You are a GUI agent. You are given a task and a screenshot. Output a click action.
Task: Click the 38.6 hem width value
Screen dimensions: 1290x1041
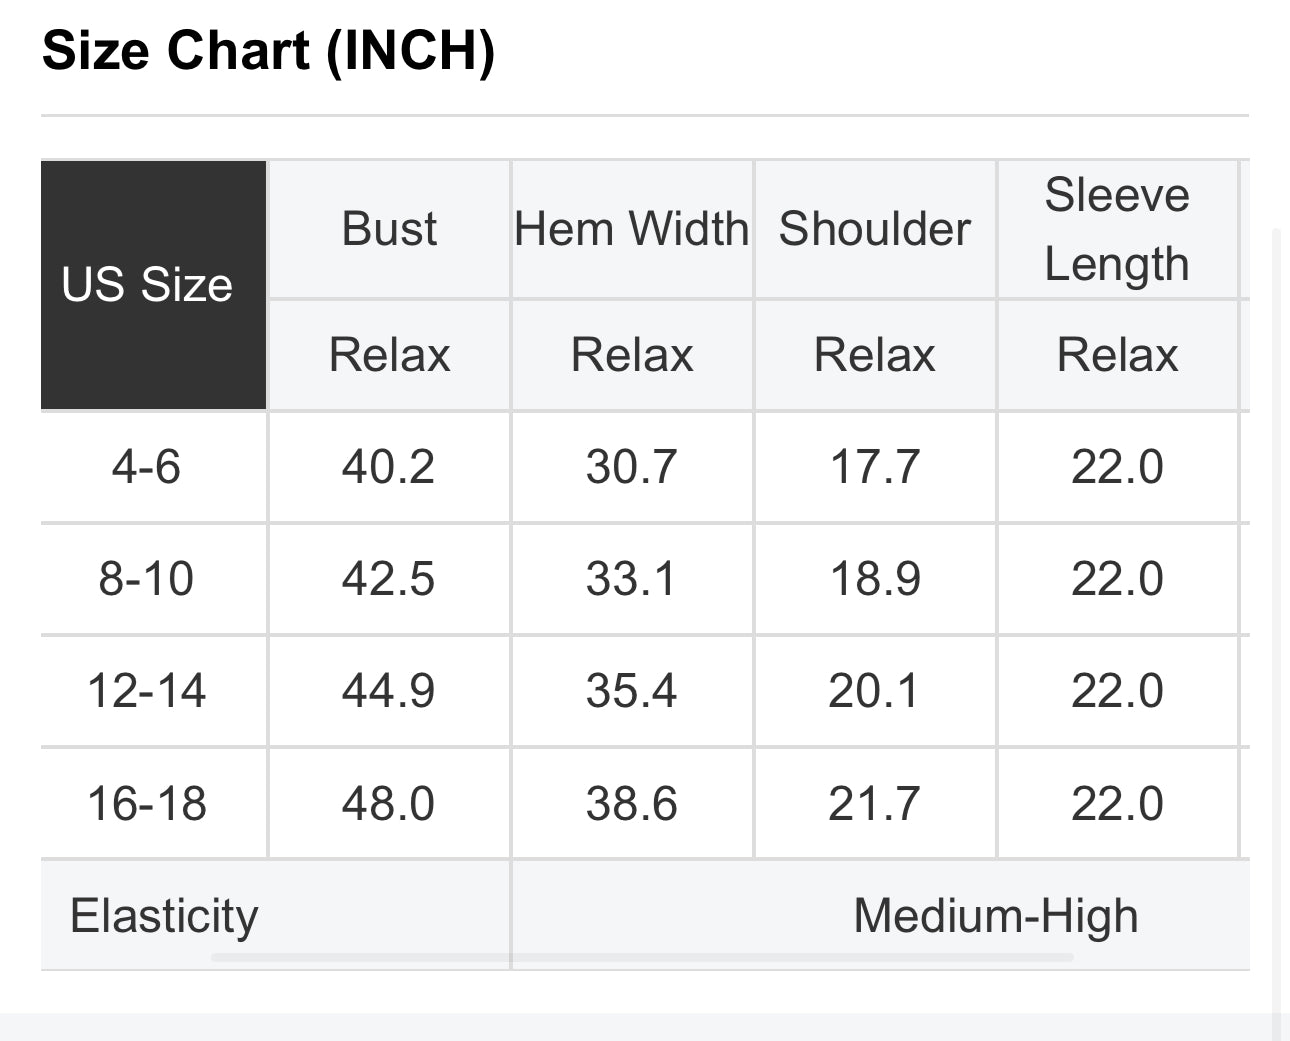coord(632,804)
